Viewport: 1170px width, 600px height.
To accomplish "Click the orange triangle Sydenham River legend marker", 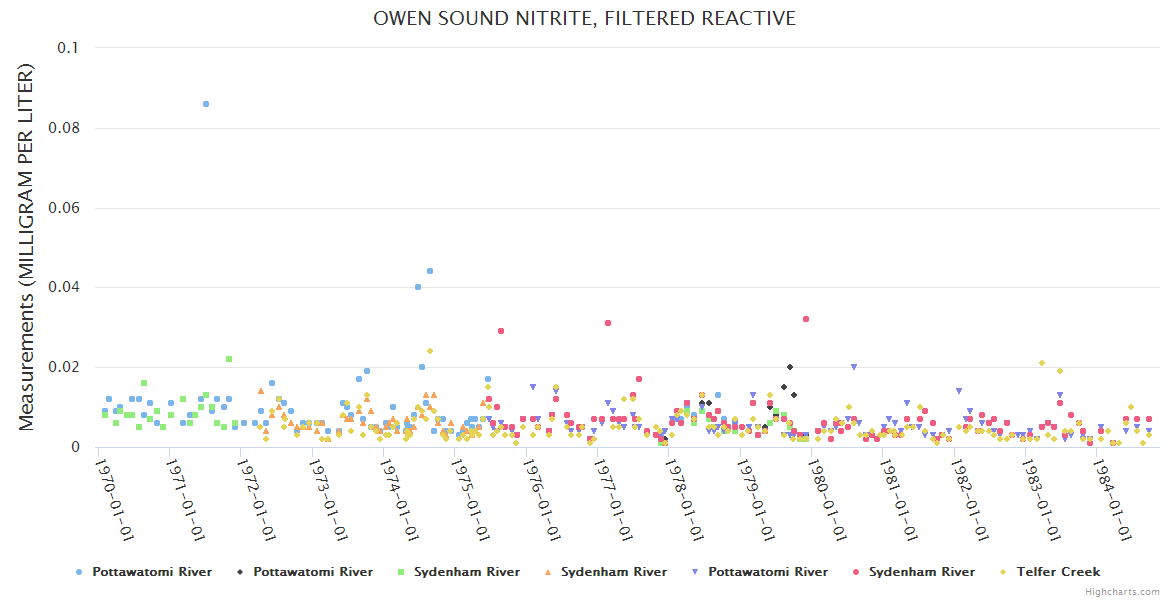I will coord(548,572).
